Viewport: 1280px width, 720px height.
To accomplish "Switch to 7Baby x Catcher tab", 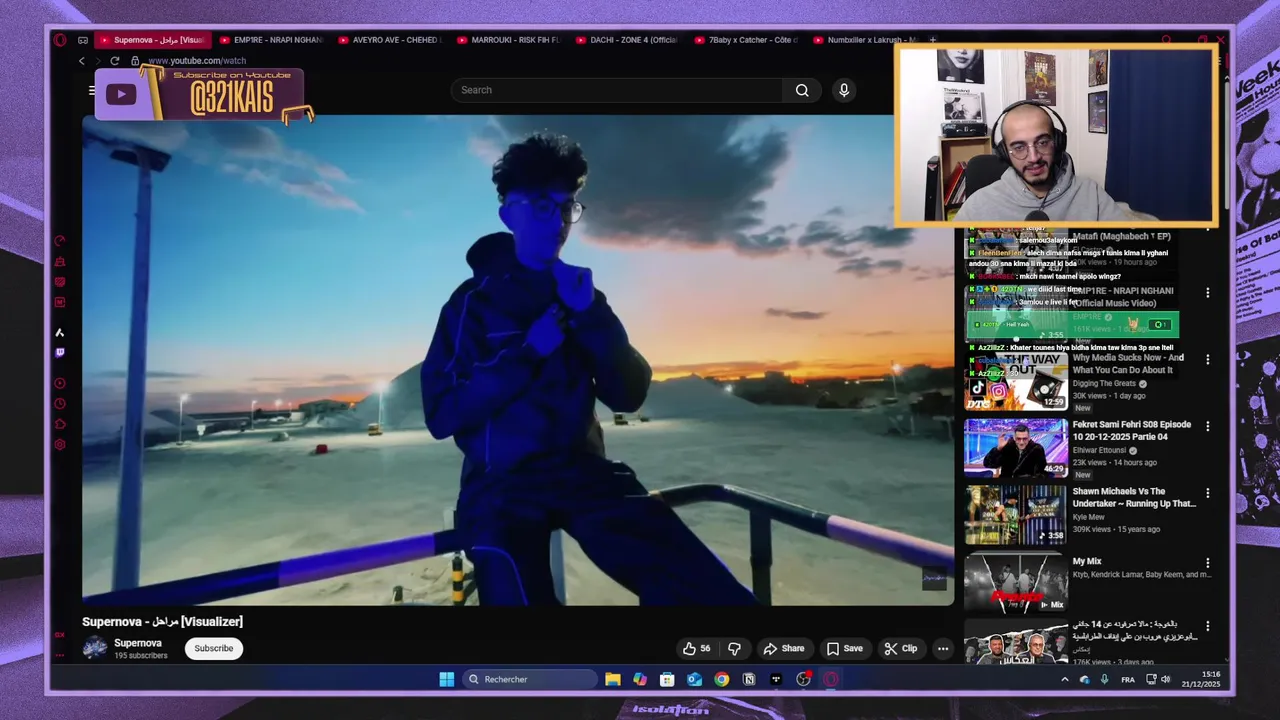I will (748, 40).
